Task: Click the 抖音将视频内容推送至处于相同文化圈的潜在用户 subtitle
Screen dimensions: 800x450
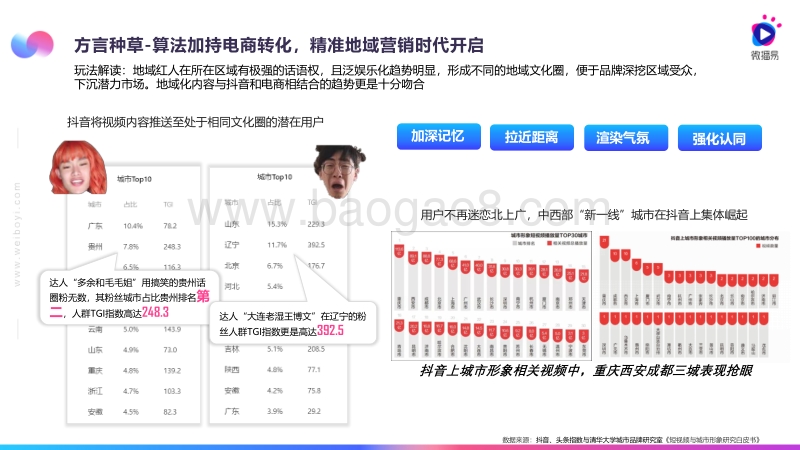Action: coord(195,122)
